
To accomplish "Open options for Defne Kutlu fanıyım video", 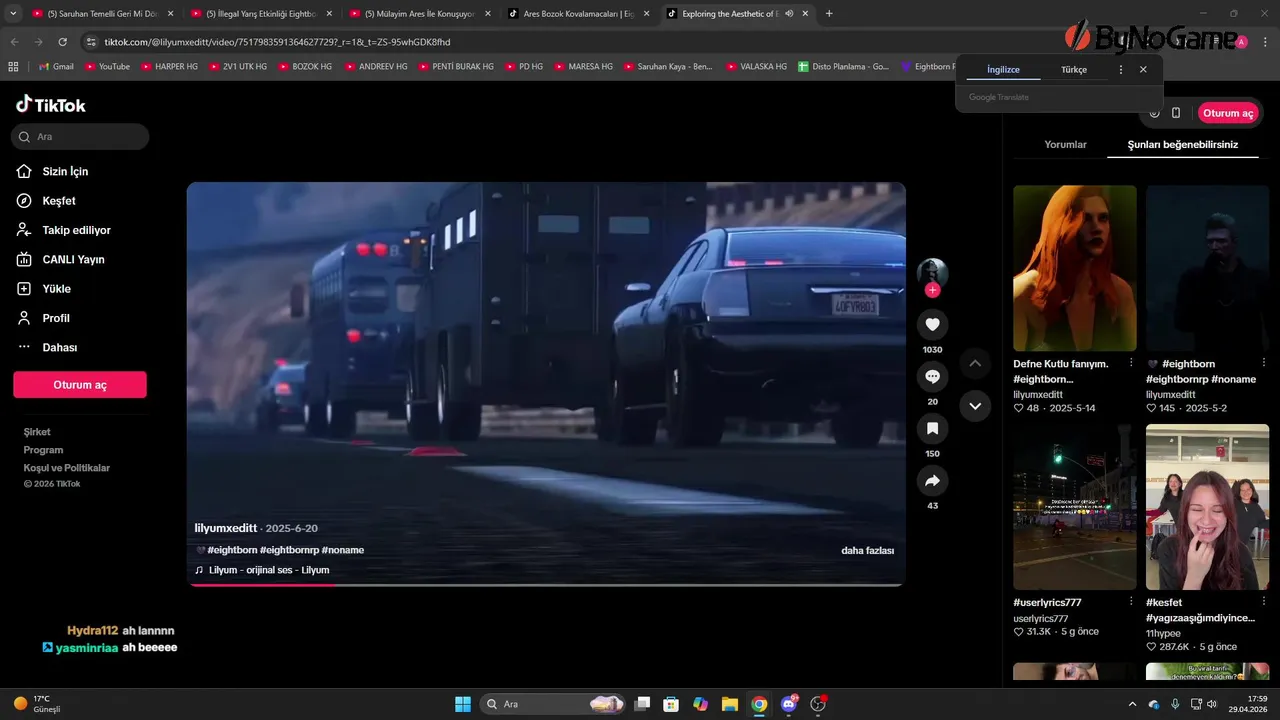I will [1131, 363].
